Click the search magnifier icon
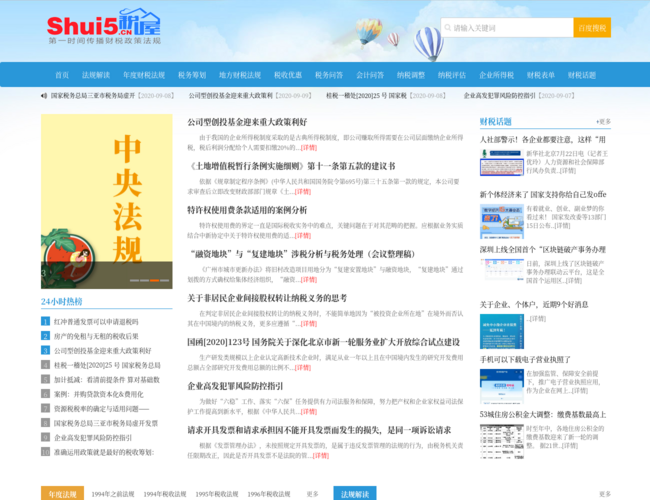650x500 pixels. pyautogui.click(x=448, y=28)
